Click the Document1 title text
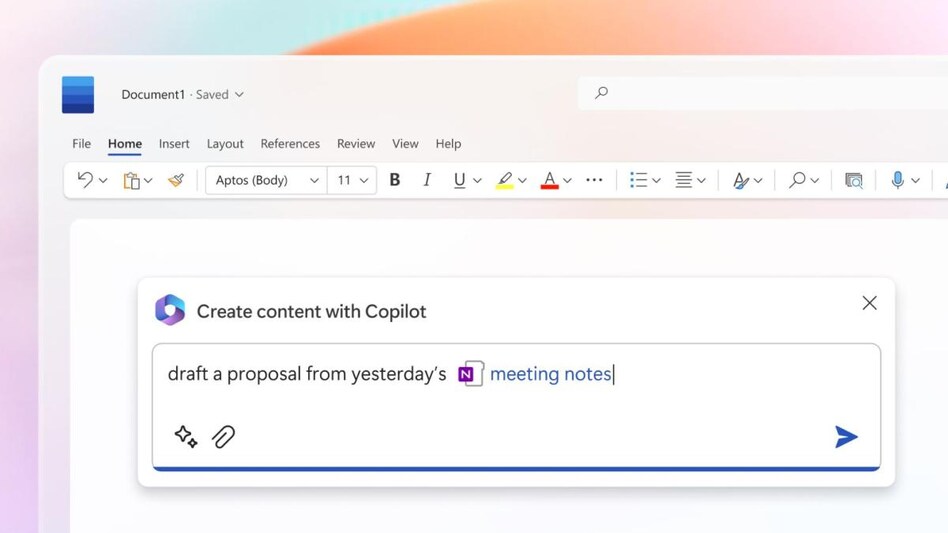The height and width of the screenshot is (533, 948). 153,94
